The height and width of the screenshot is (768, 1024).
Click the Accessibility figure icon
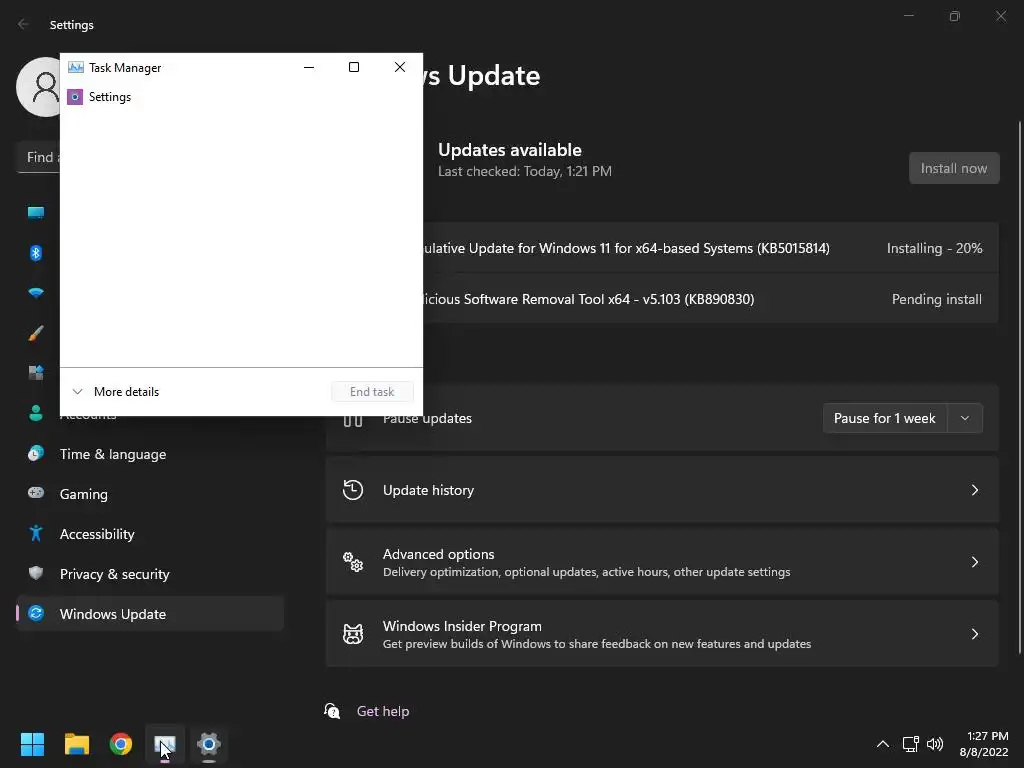(36, 534)
